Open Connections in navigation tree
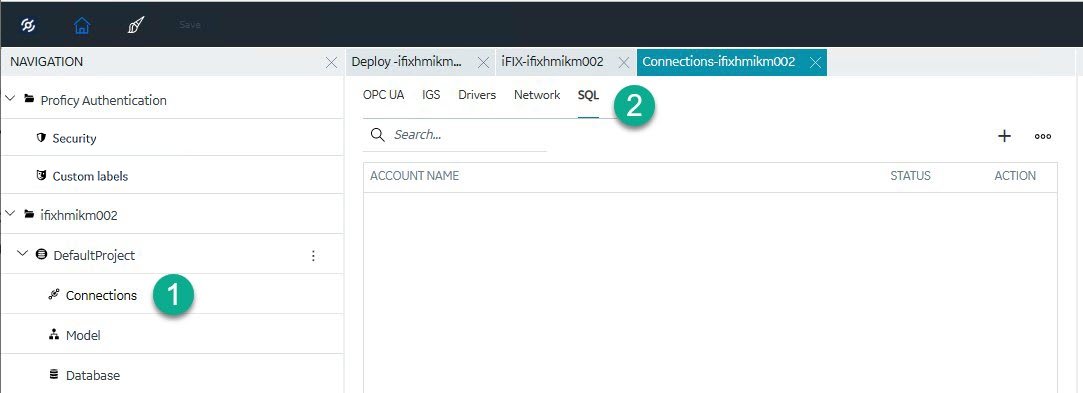This screenshot has height=393, width=1083. click(x=102, y=296)
